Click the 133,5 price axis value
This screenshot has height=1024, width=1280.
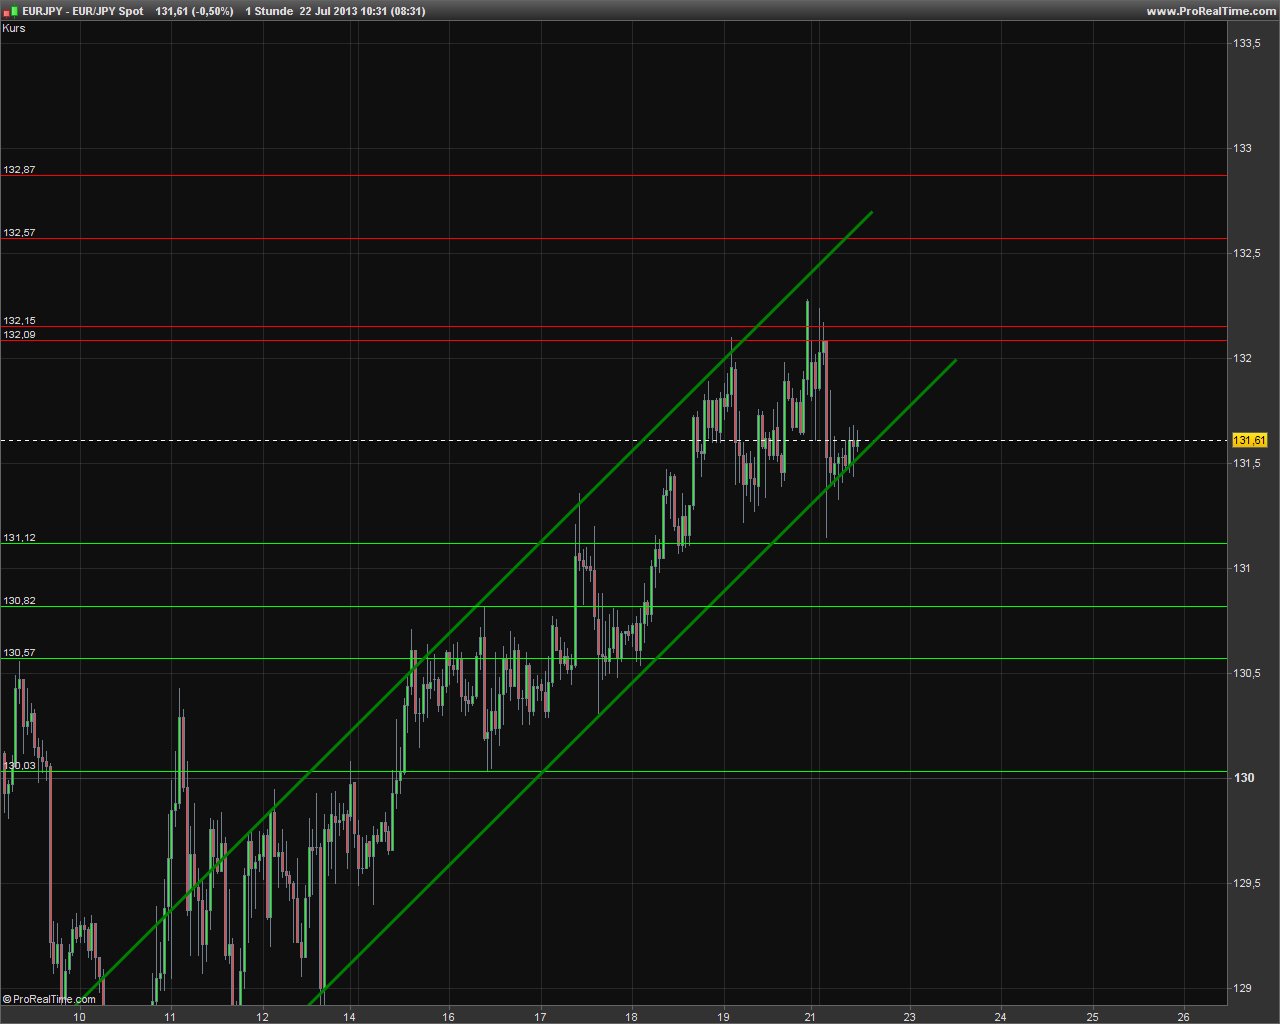[1247, 43]
